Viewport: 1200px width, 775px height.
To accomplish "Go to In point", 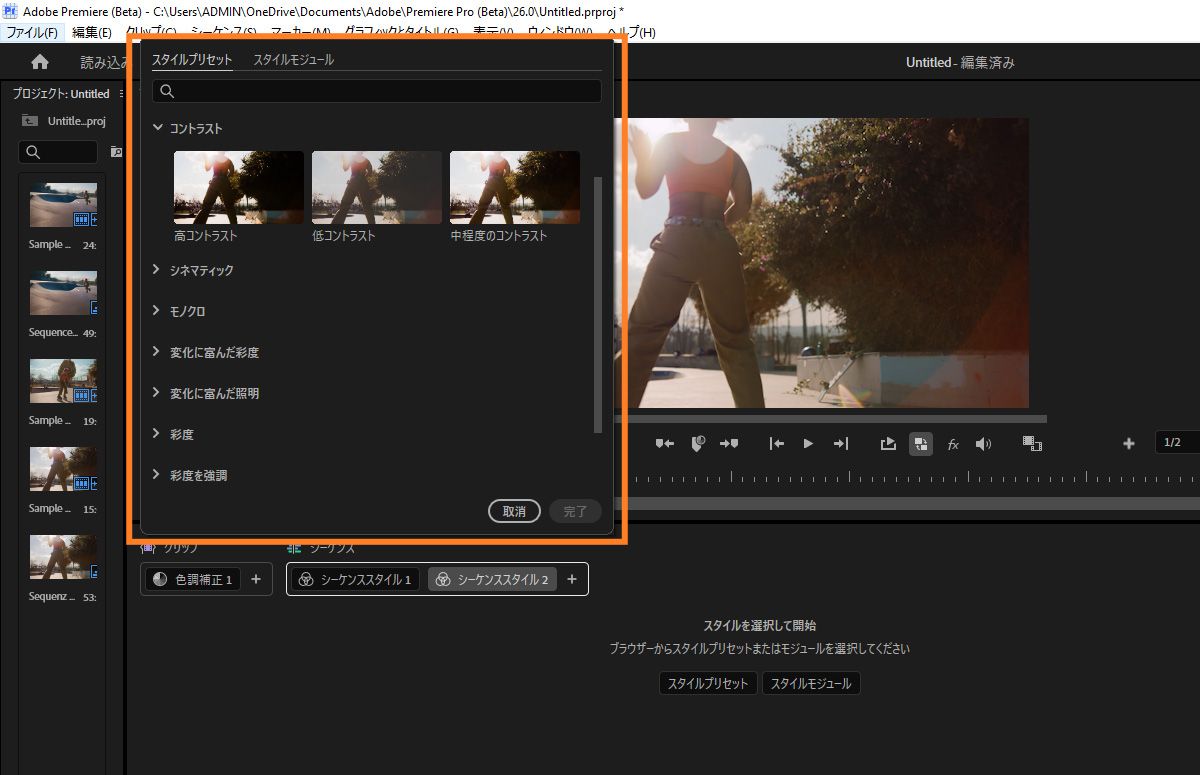I will tap(776, 444).
